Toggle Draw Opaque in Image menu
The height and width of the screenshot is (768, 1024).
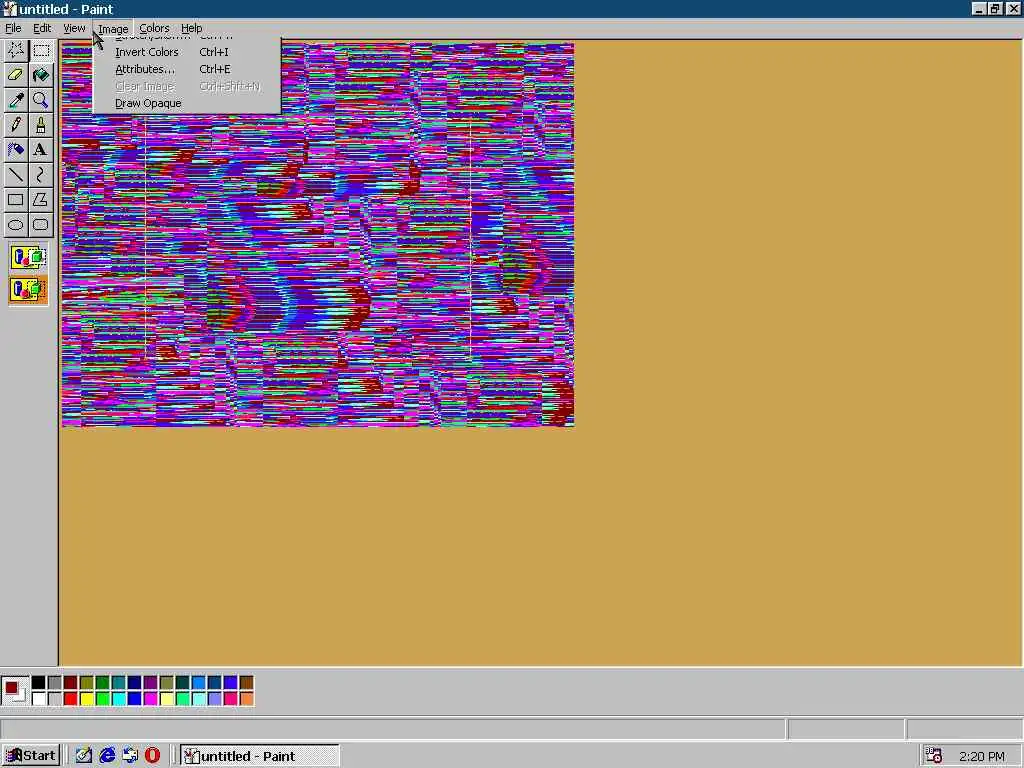pos(187,103)
